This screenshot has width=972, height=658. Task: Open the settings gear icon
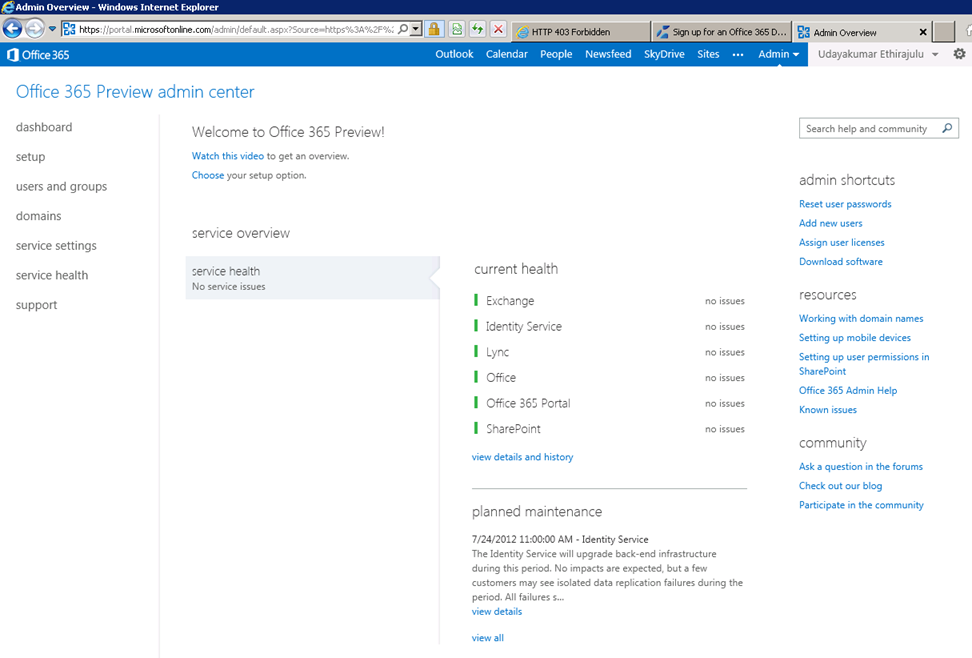tap(959, 54)
